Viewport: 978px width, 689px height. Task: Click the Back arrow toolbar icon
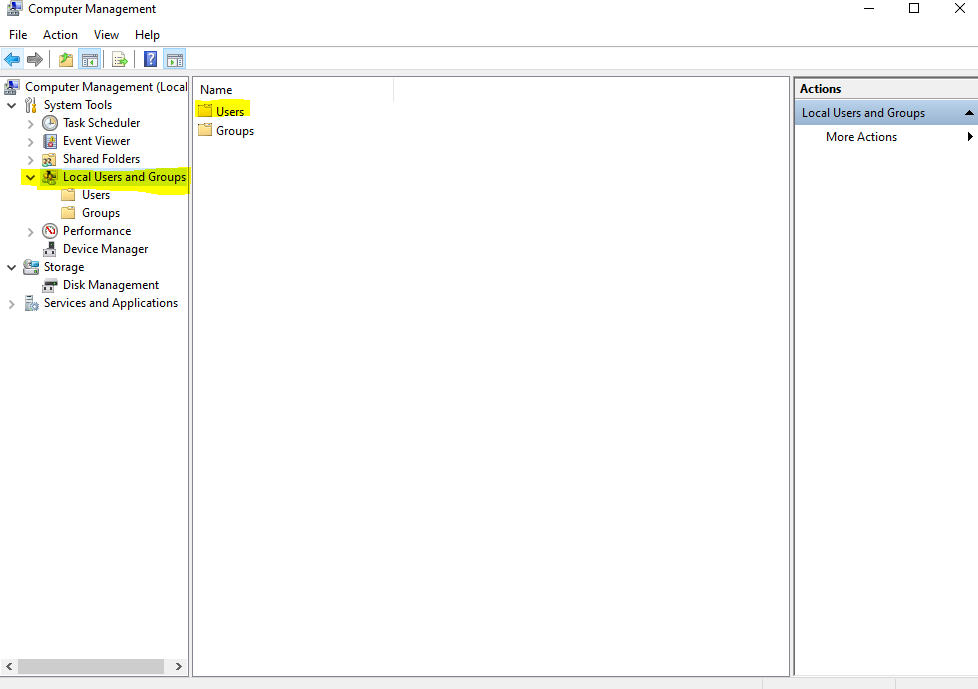coord(12,60)
